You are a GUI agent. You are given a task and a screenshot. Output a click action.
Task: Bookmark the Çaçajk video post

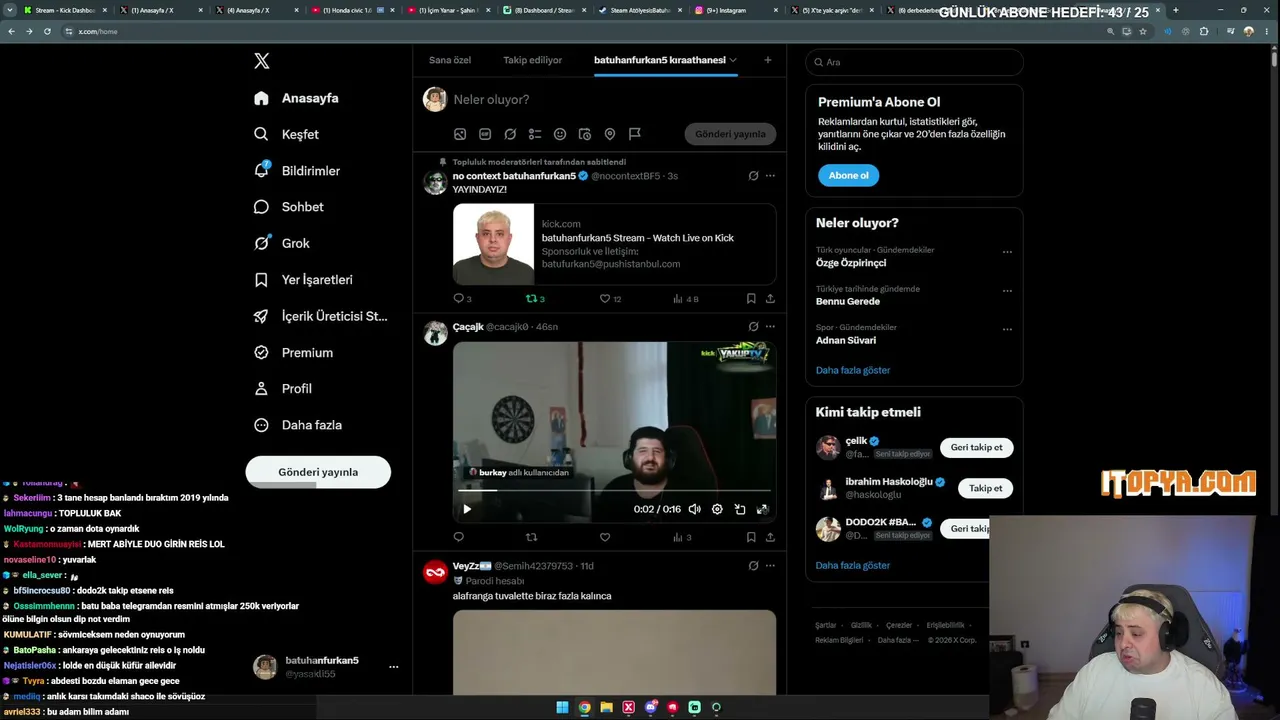(751, 537)
